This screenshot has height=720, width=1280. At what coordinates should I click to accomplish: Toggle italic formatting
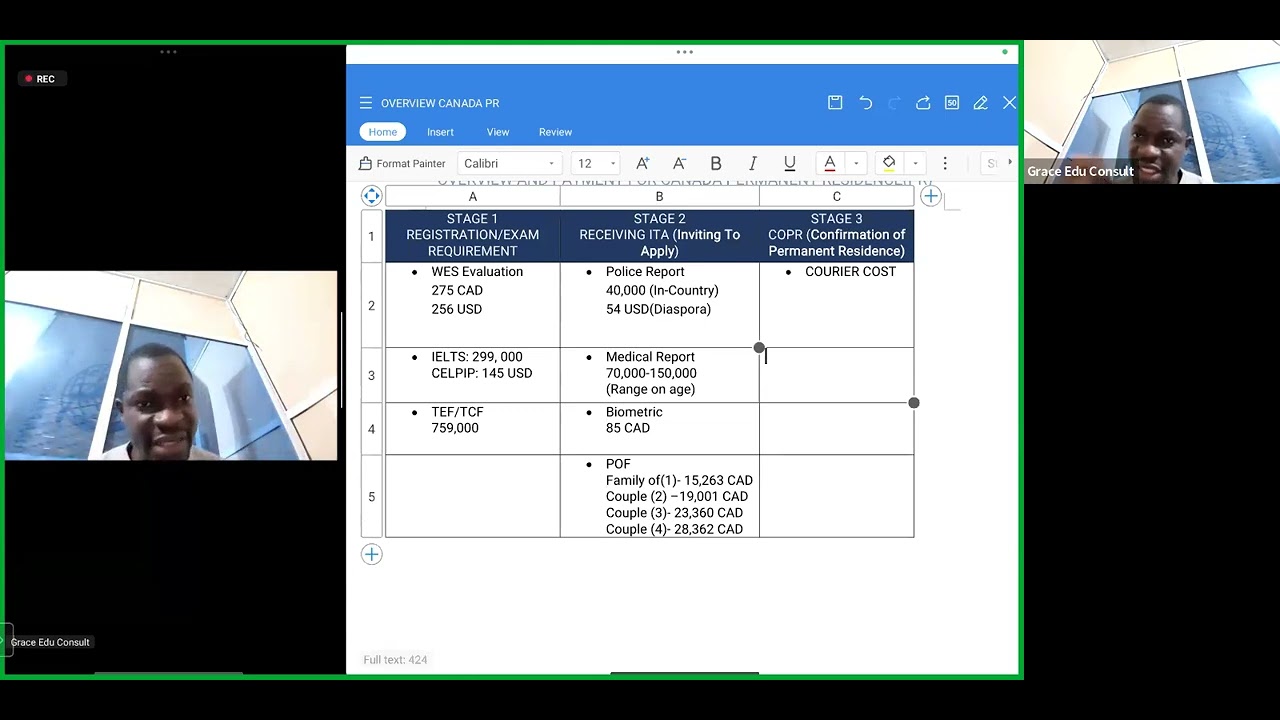(753, 163)
